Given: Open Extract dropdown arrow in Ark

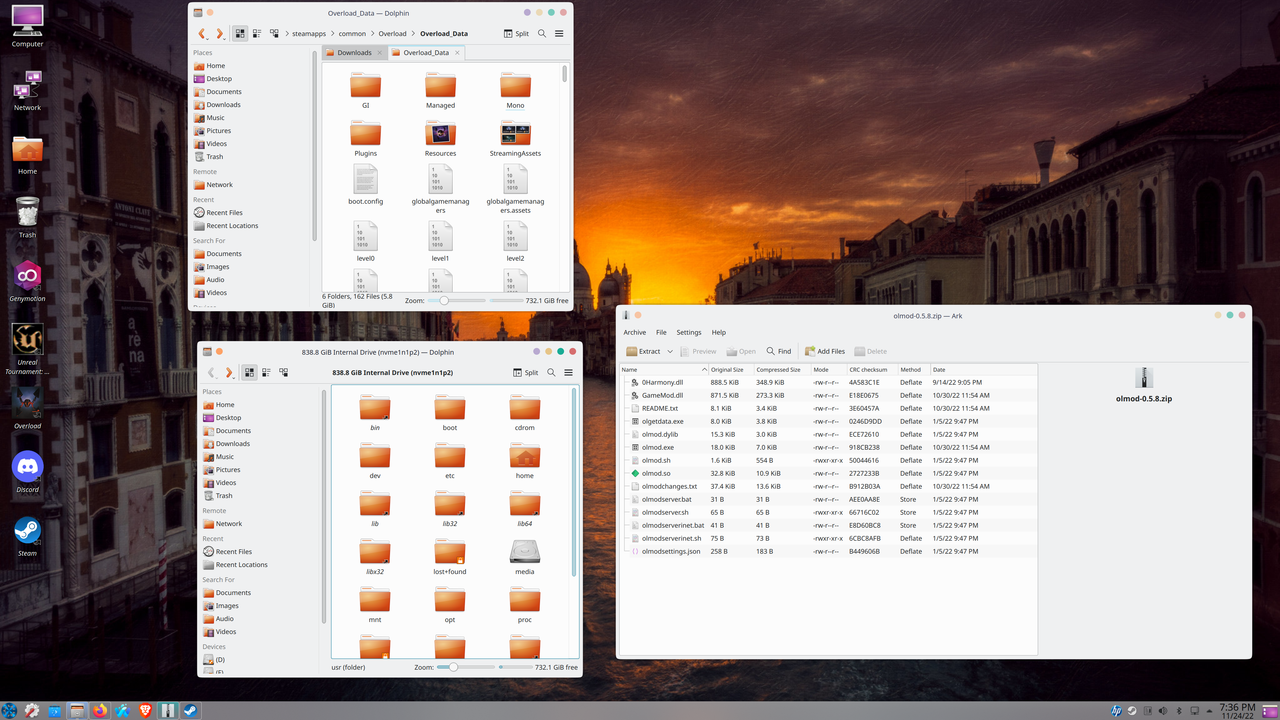Looking at the screenshot, I should (669, 352).
